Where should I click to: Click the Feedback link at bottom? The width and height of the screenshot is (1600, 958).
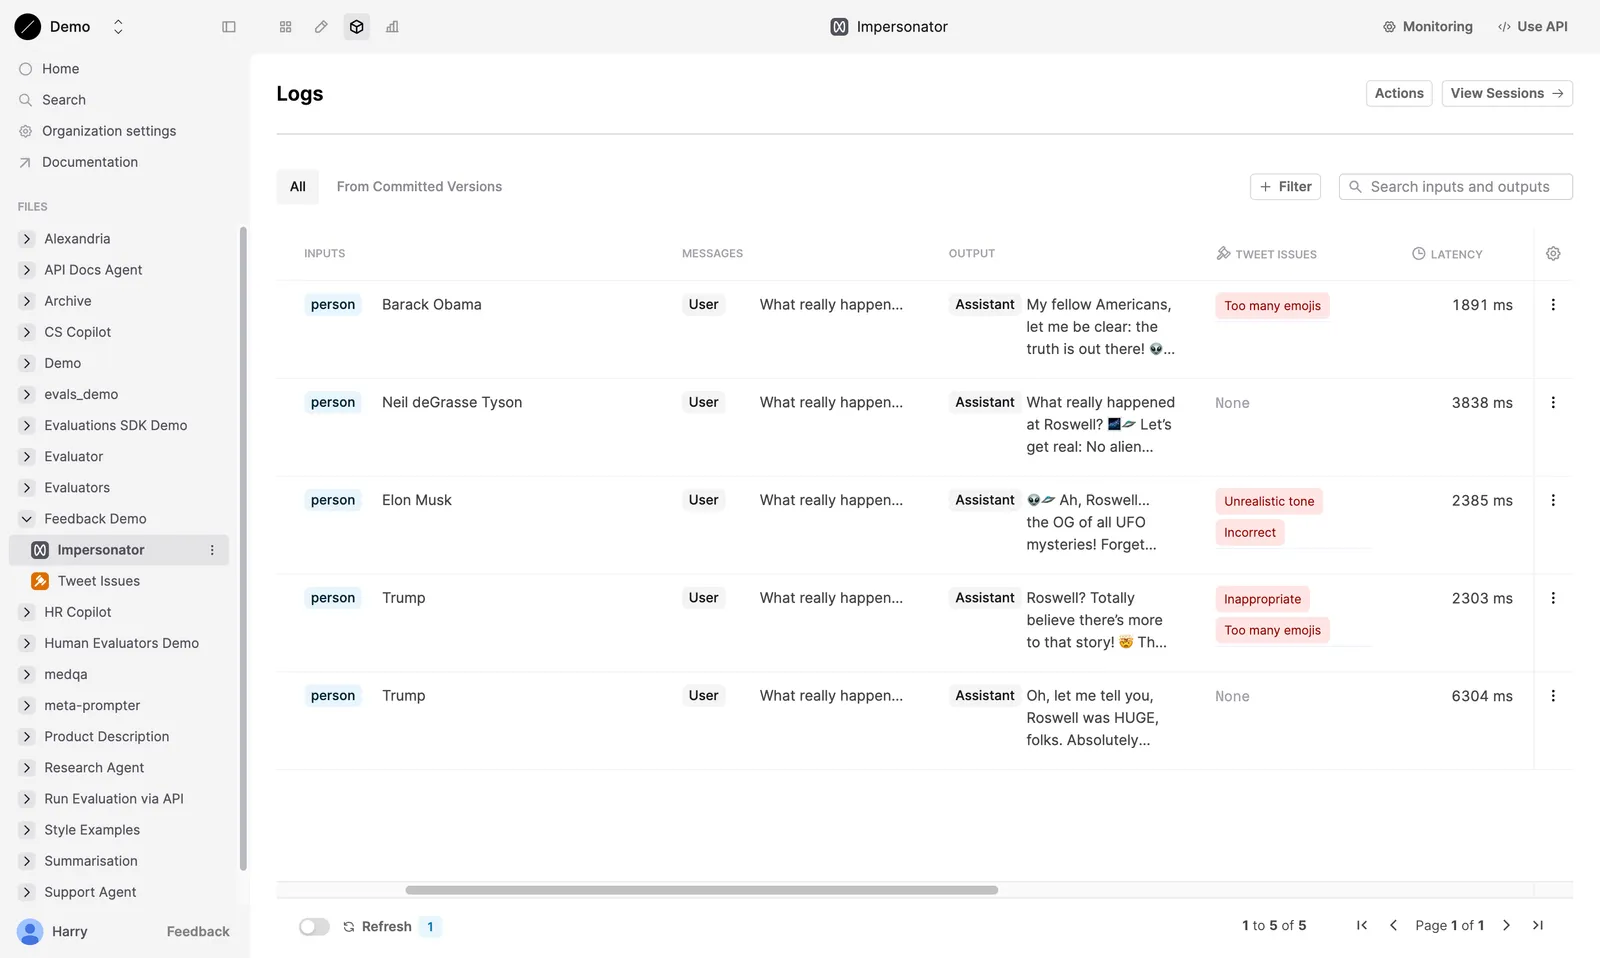coord(198,932)
